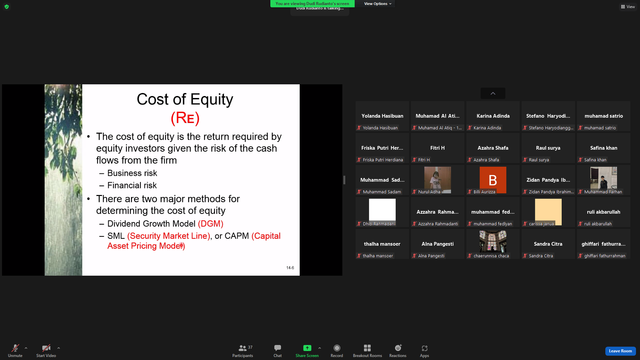Screen dimensions: 640x360
Task: Select carissa janua's yellow avatar tile
Action: point(548,211)
